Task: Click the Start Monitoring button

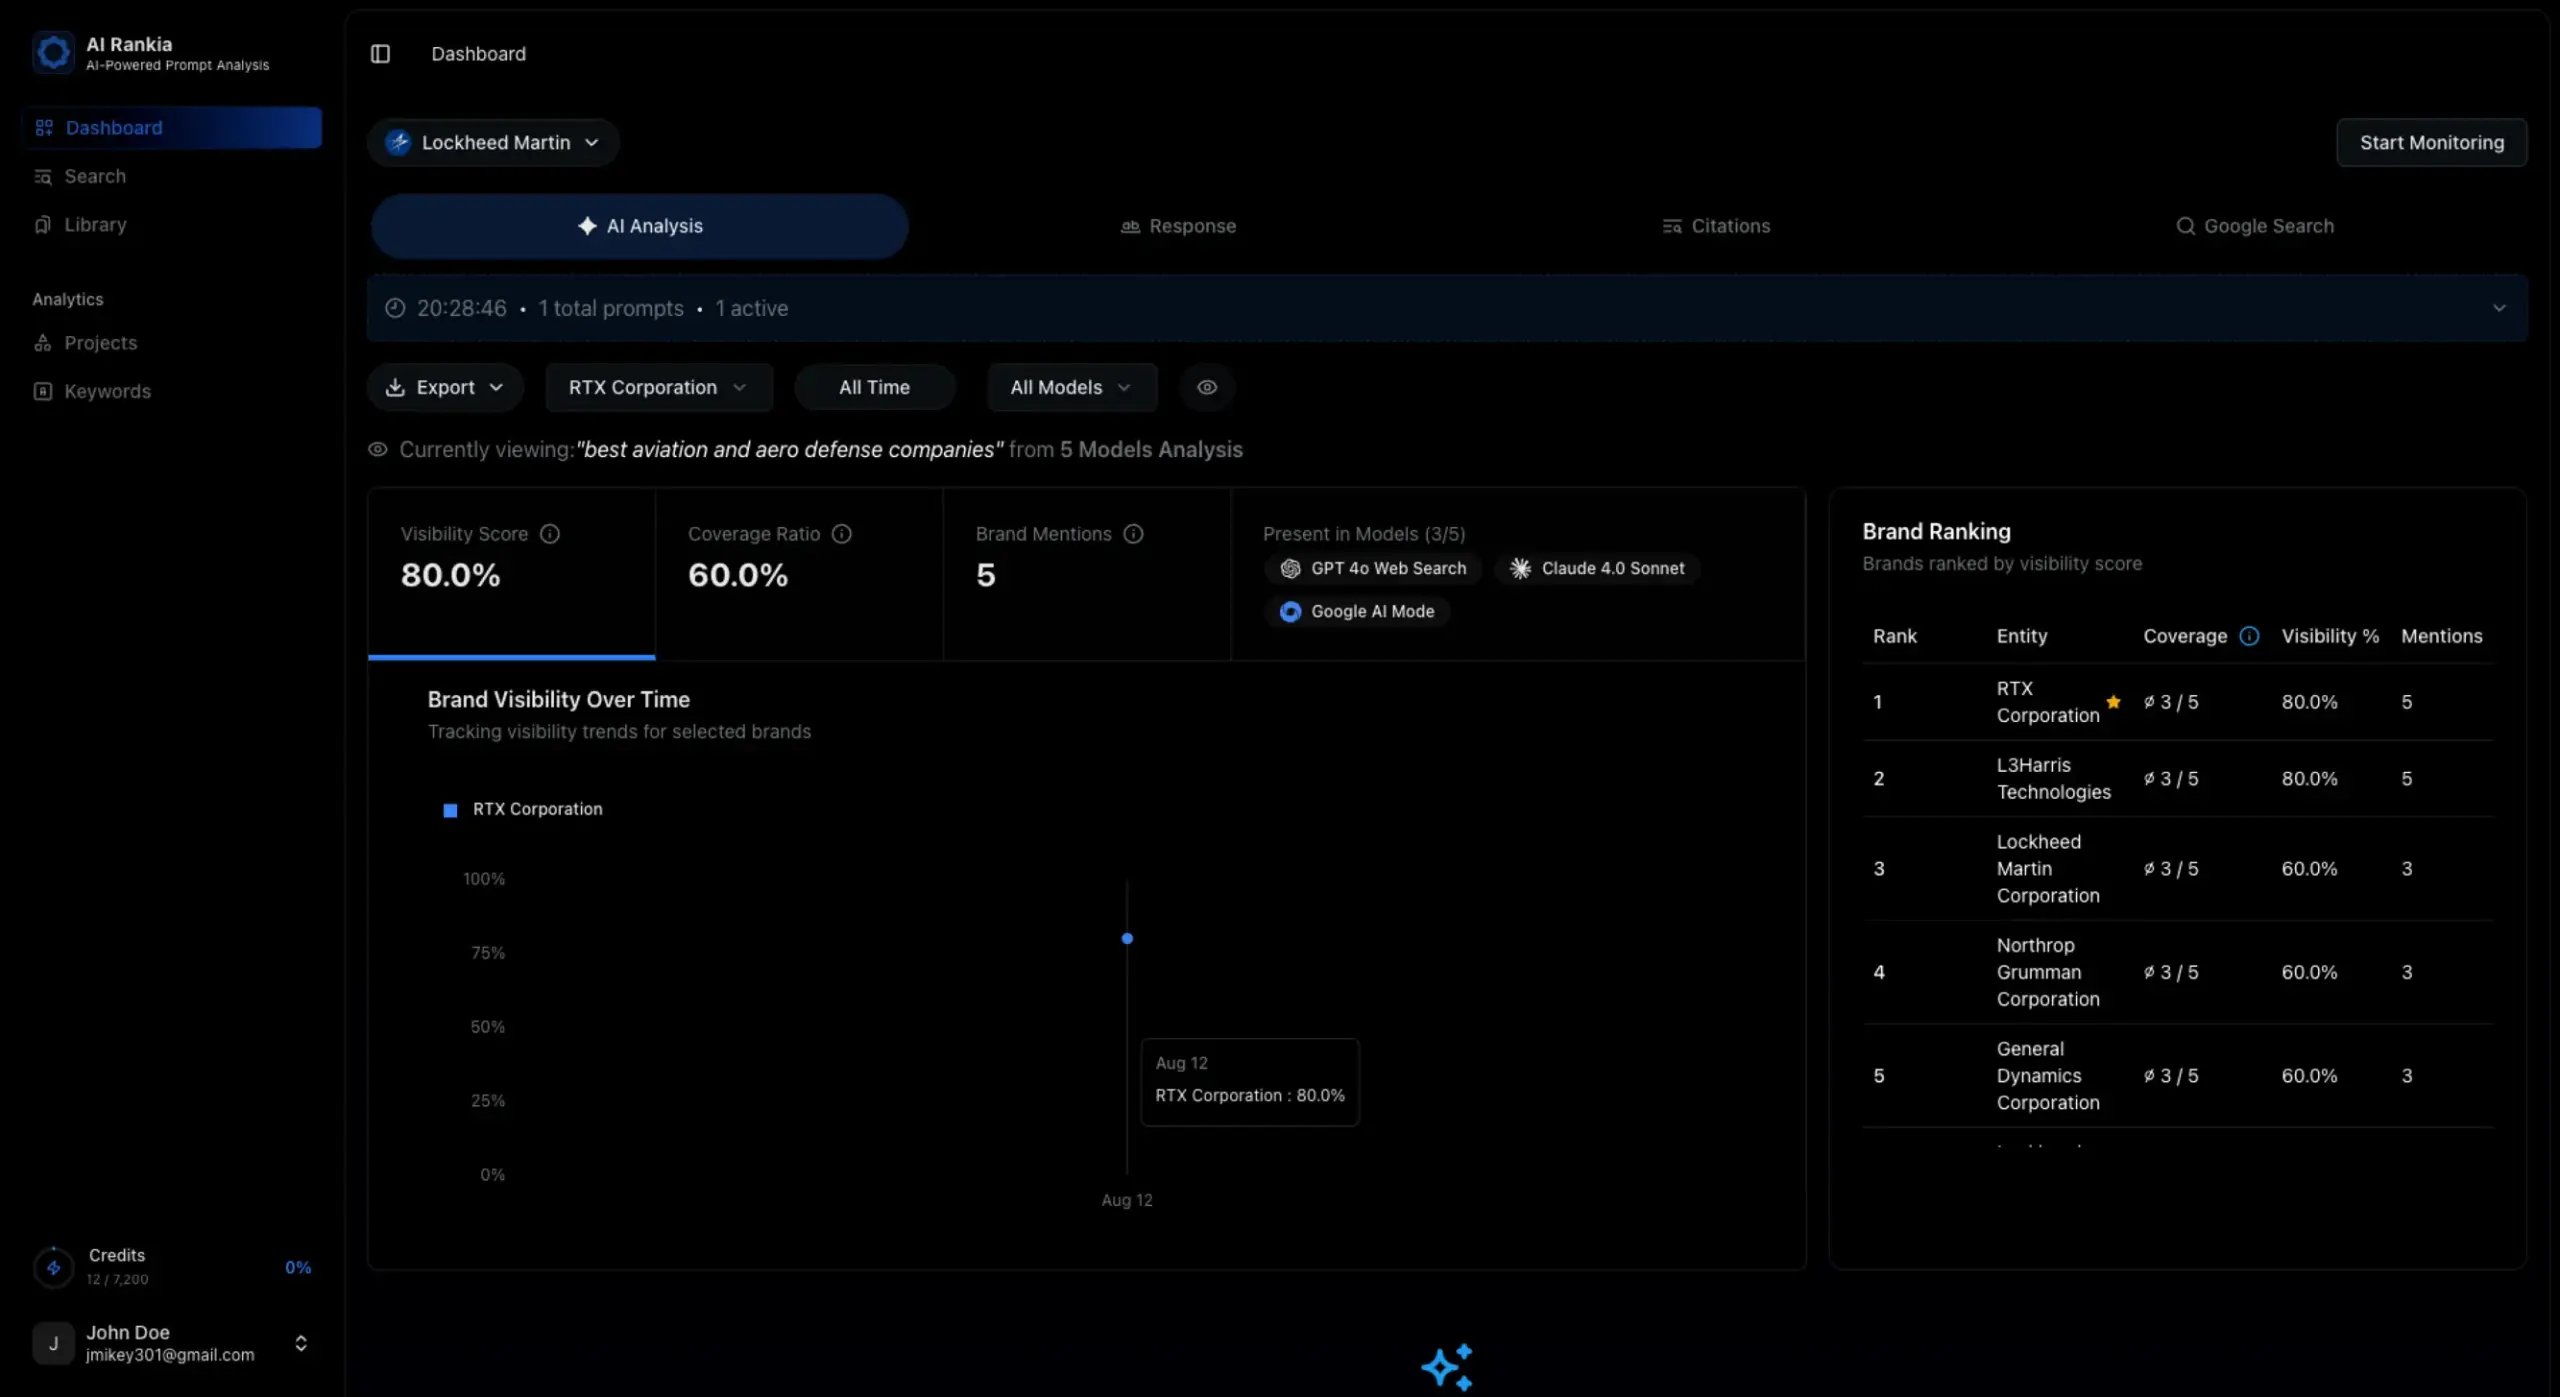Action: pos(2431,143)
